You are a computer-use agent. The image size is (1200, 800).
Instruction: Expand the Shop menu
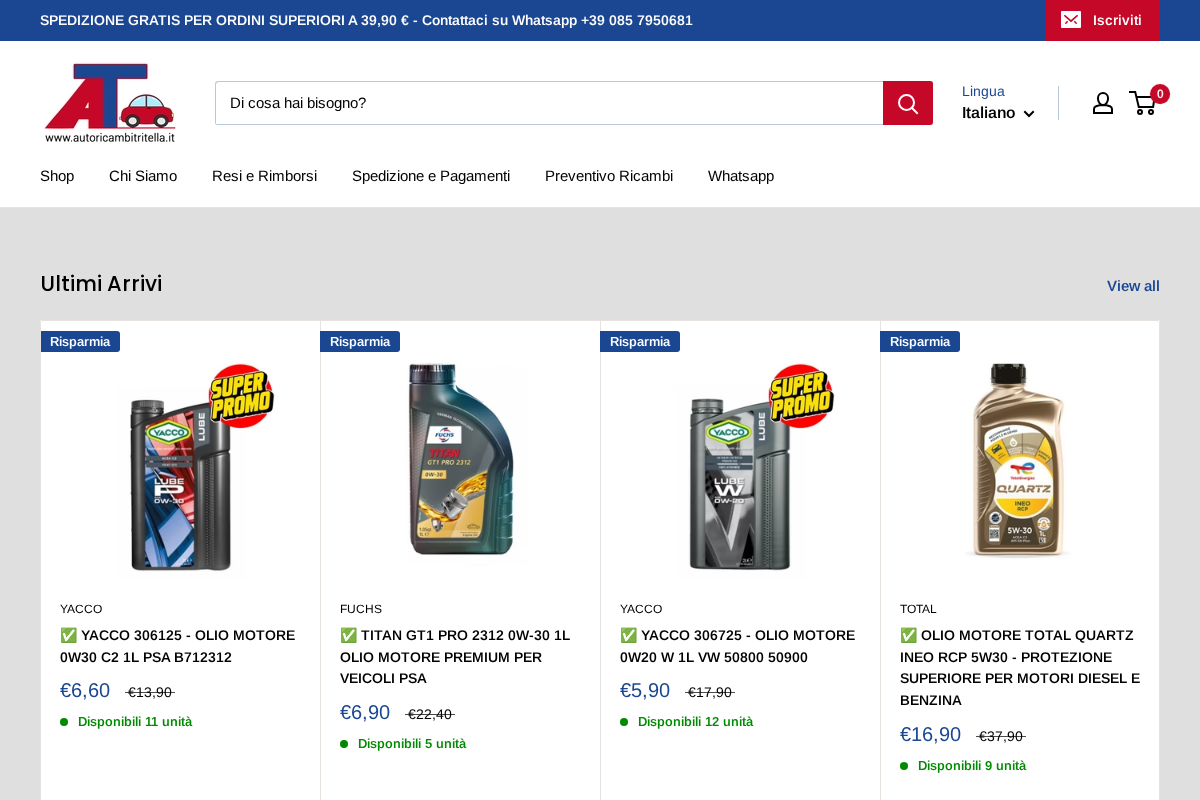(x=57, y=176)
